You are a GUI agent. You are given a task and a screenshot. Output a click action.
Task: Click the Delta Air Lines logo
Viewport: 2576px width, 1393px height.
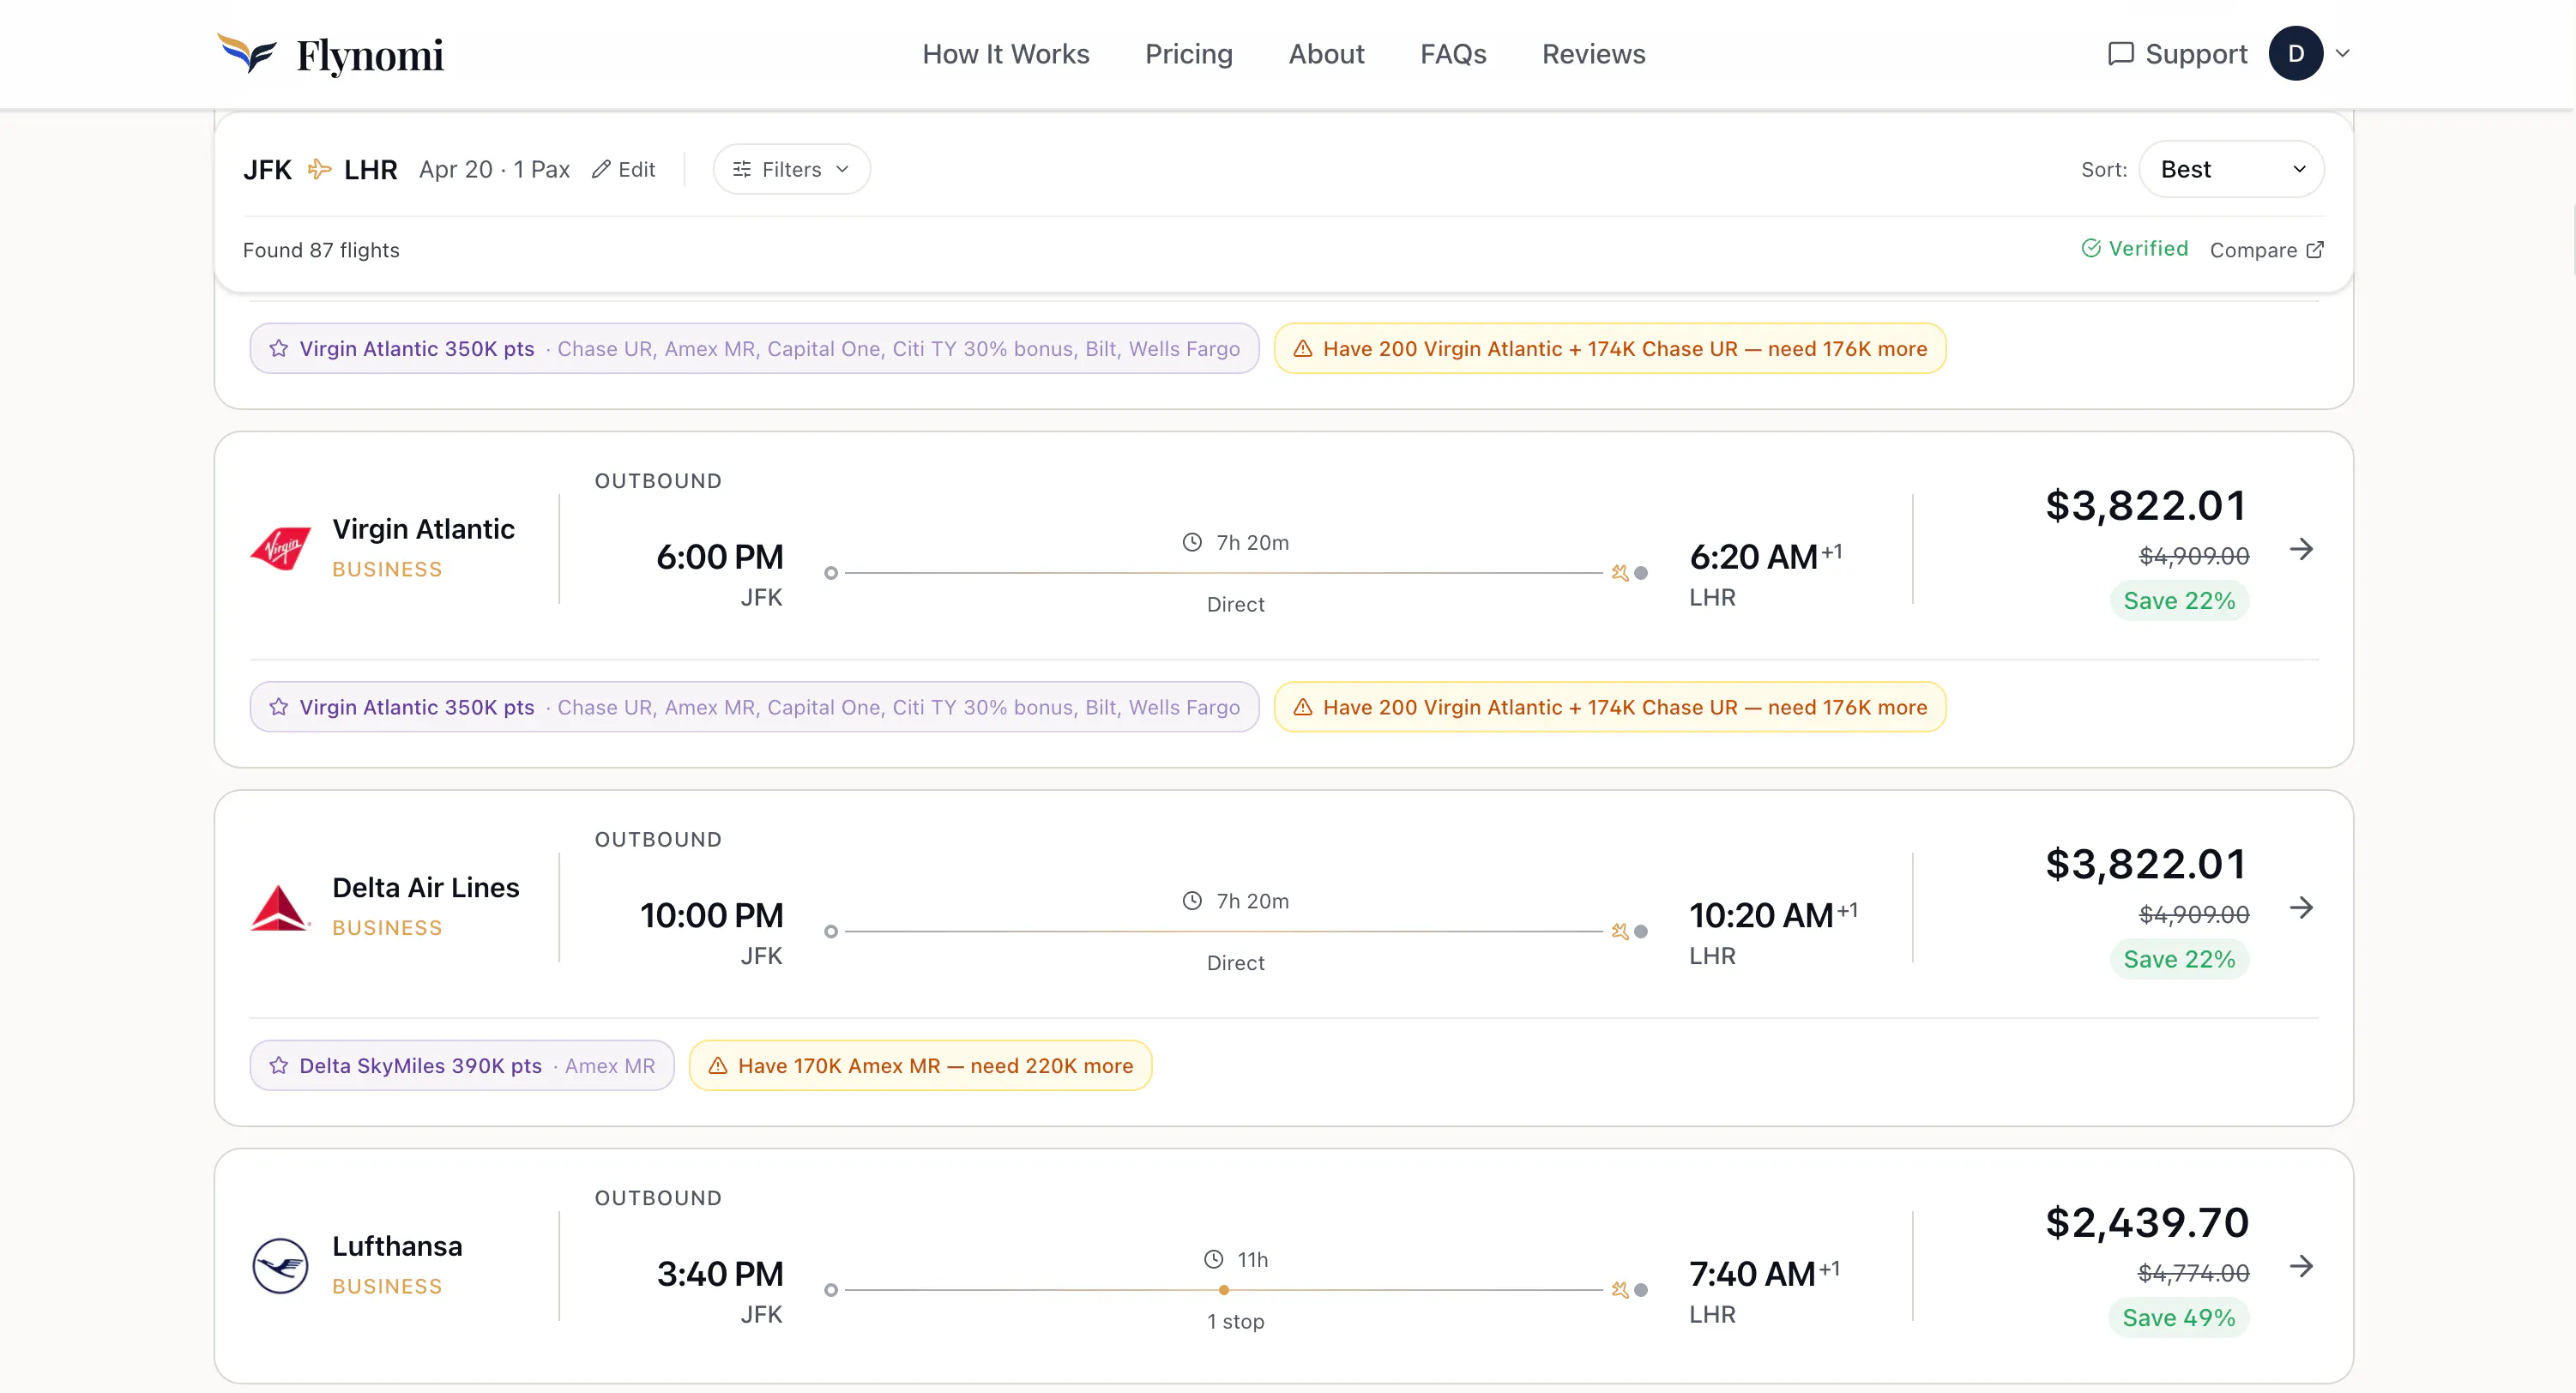pos(280,907)
